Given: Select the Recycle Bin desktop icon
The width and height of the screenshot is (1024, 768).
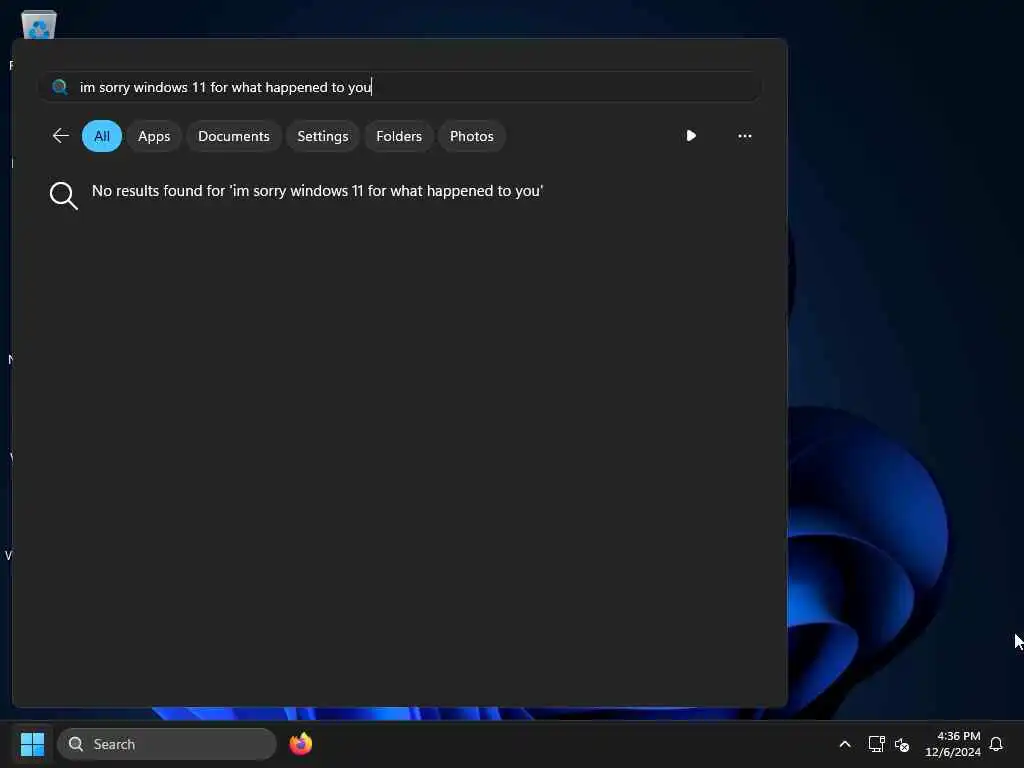Looking at the screenshot, I should click(x=39, y=25).
